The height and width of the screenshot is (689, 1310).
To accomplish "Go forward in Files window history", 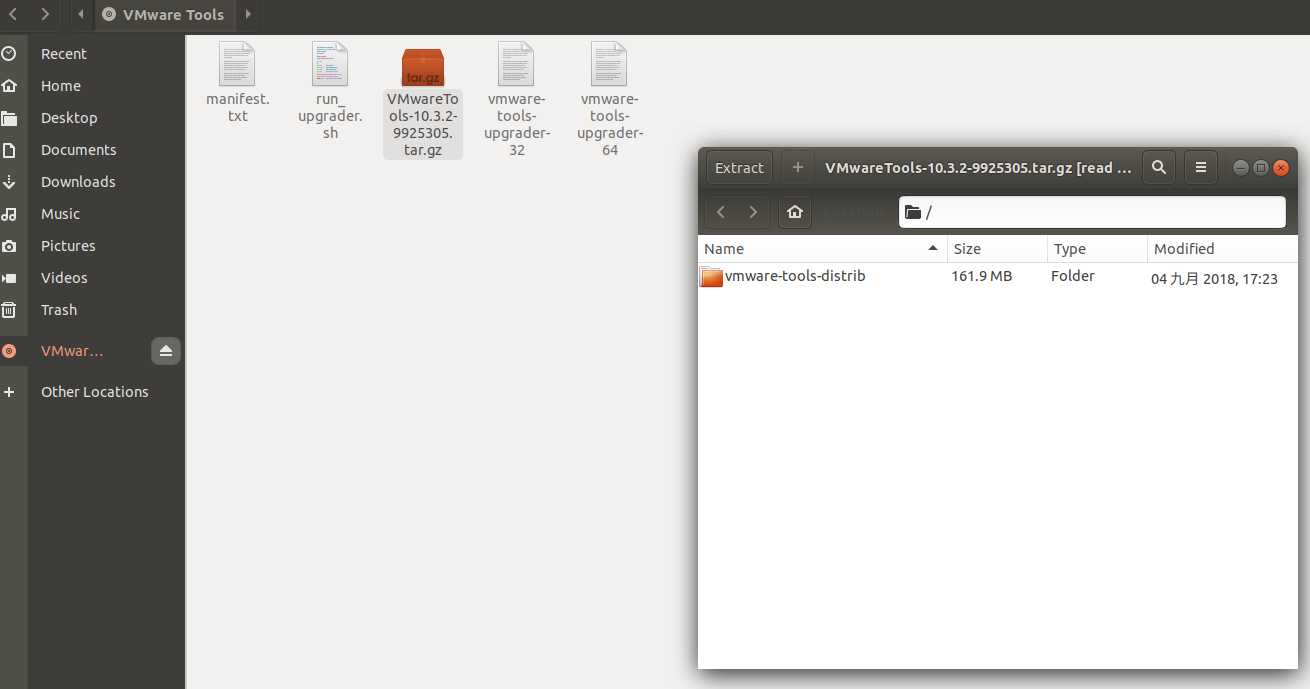I will (x=45, y=14).
